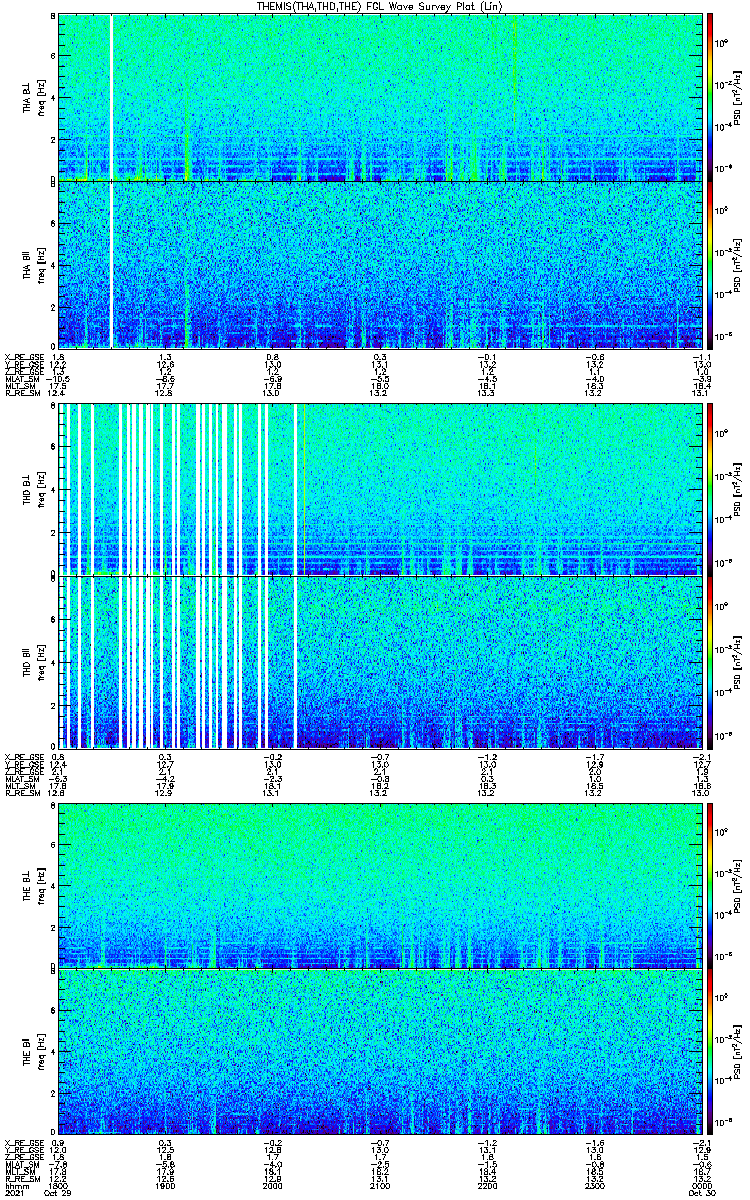Click the PSD color bar beside THE B-perpendicular

coord(709,884)
